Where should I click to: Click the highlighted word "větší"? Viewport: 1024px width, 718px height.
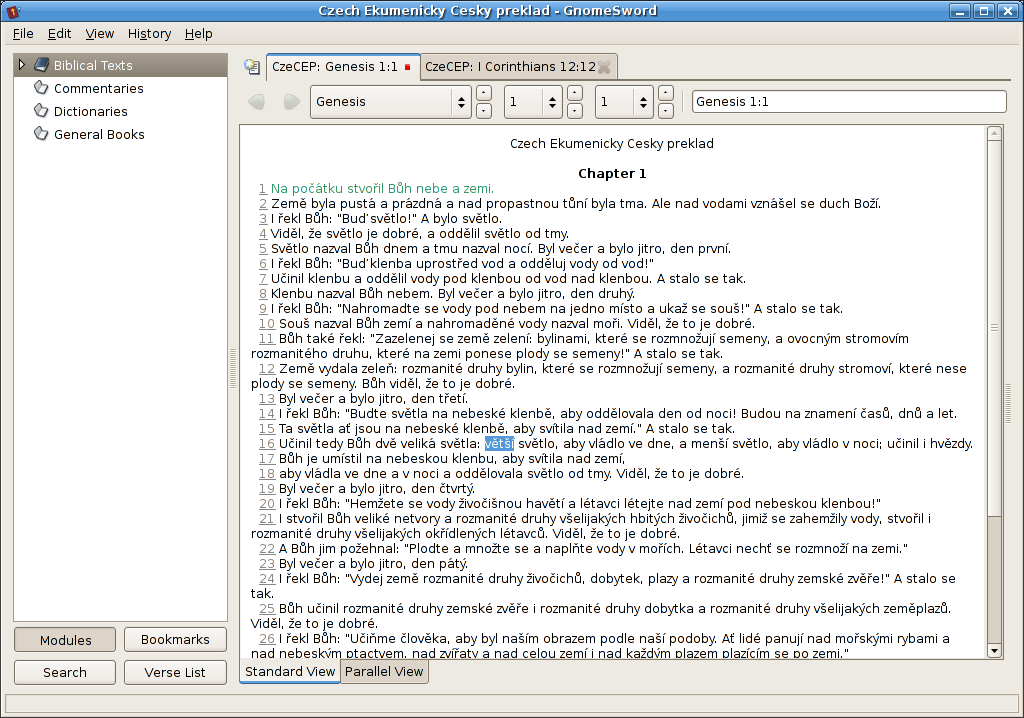tap(499, 444)
